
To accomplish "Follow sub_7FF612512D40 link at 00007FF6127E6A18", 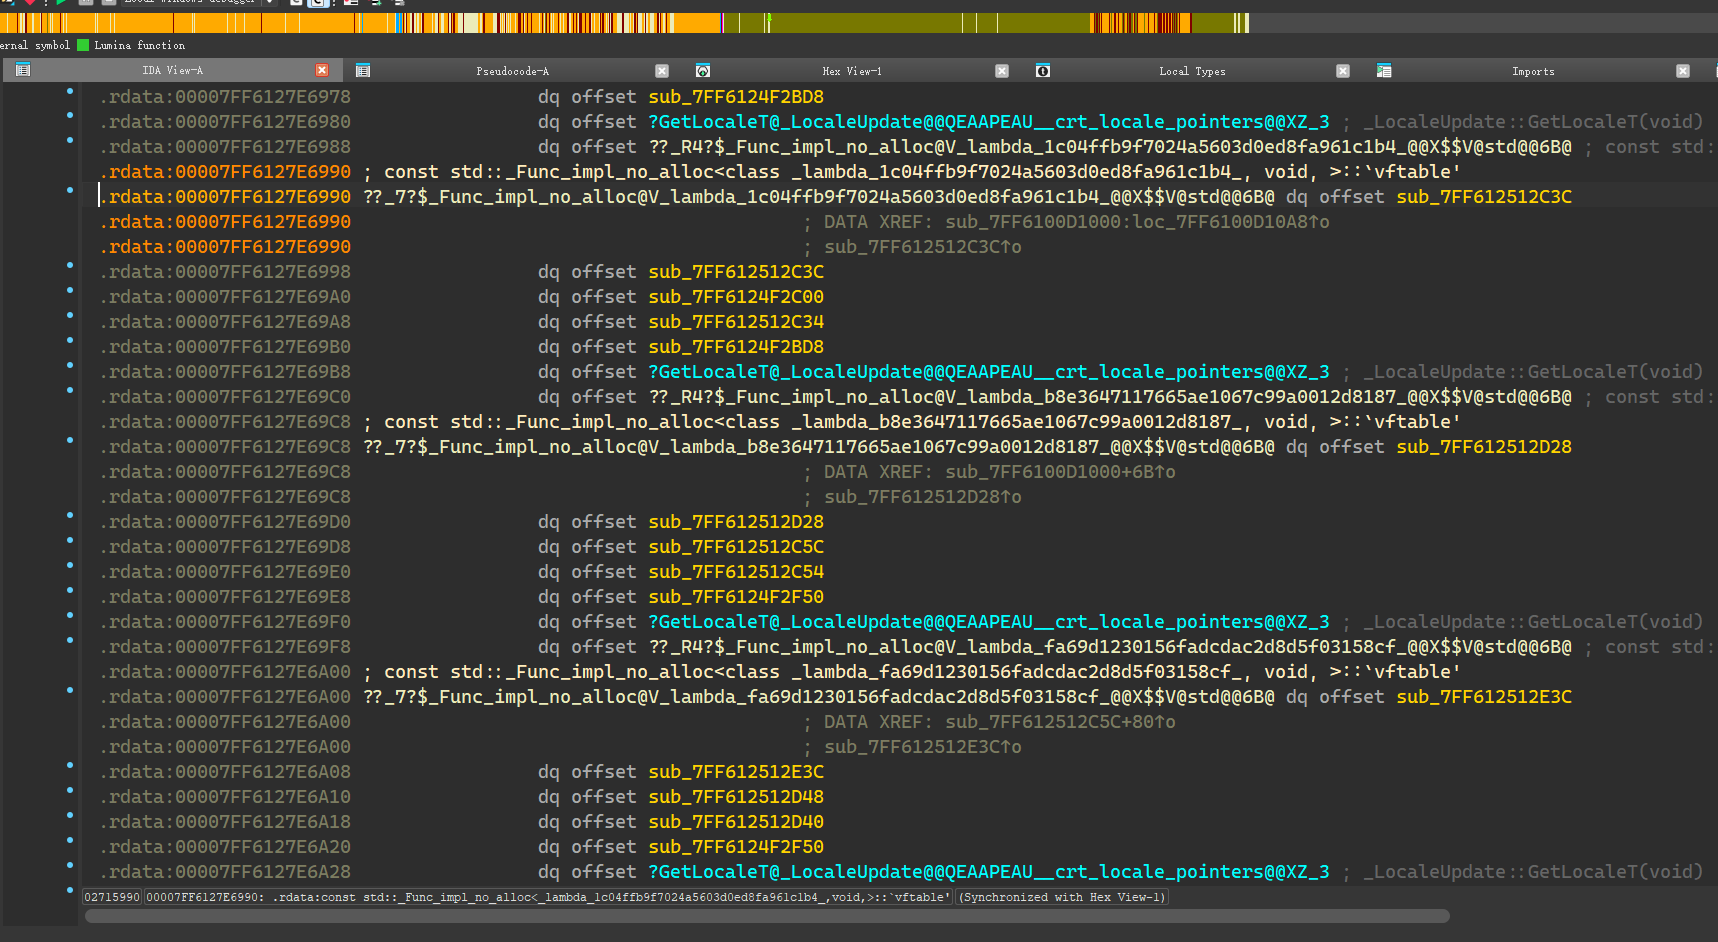I will tap(736, 822).
